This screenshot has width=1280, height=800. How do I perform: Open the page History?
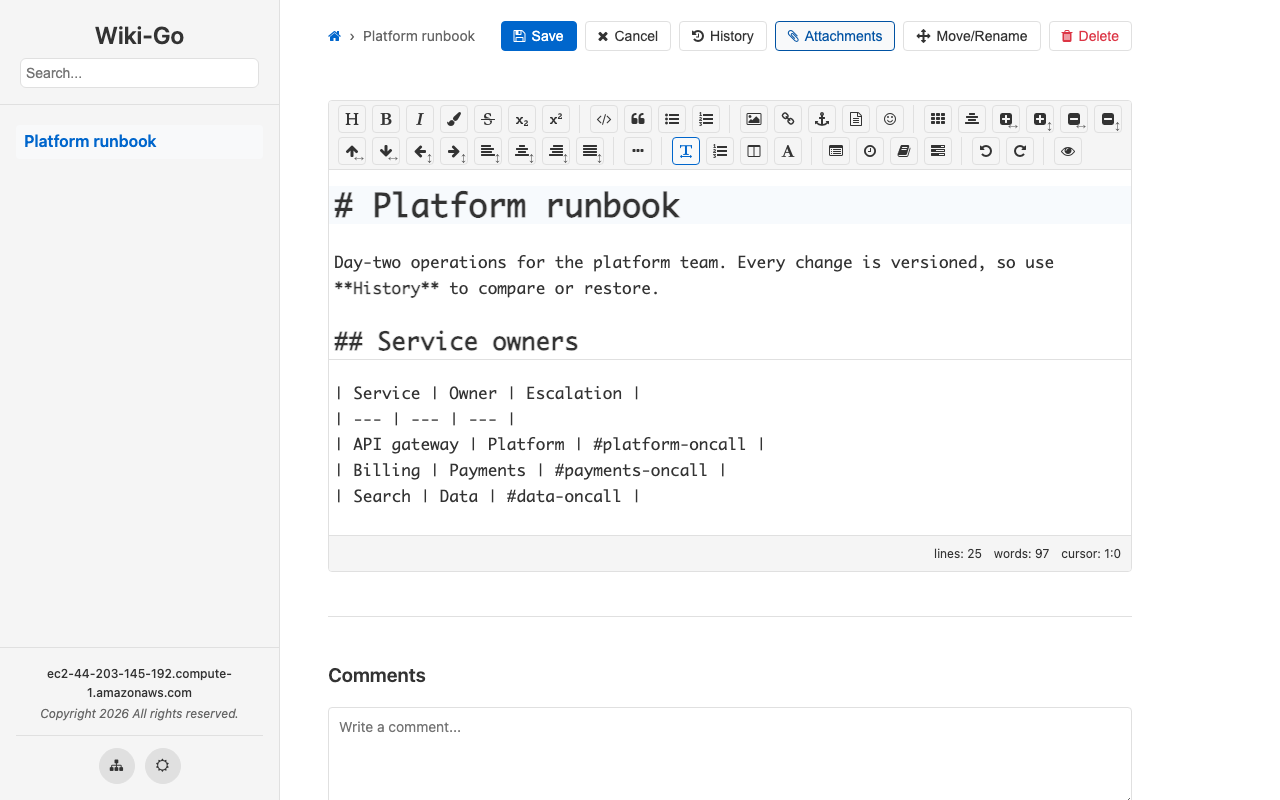point(723,36)
